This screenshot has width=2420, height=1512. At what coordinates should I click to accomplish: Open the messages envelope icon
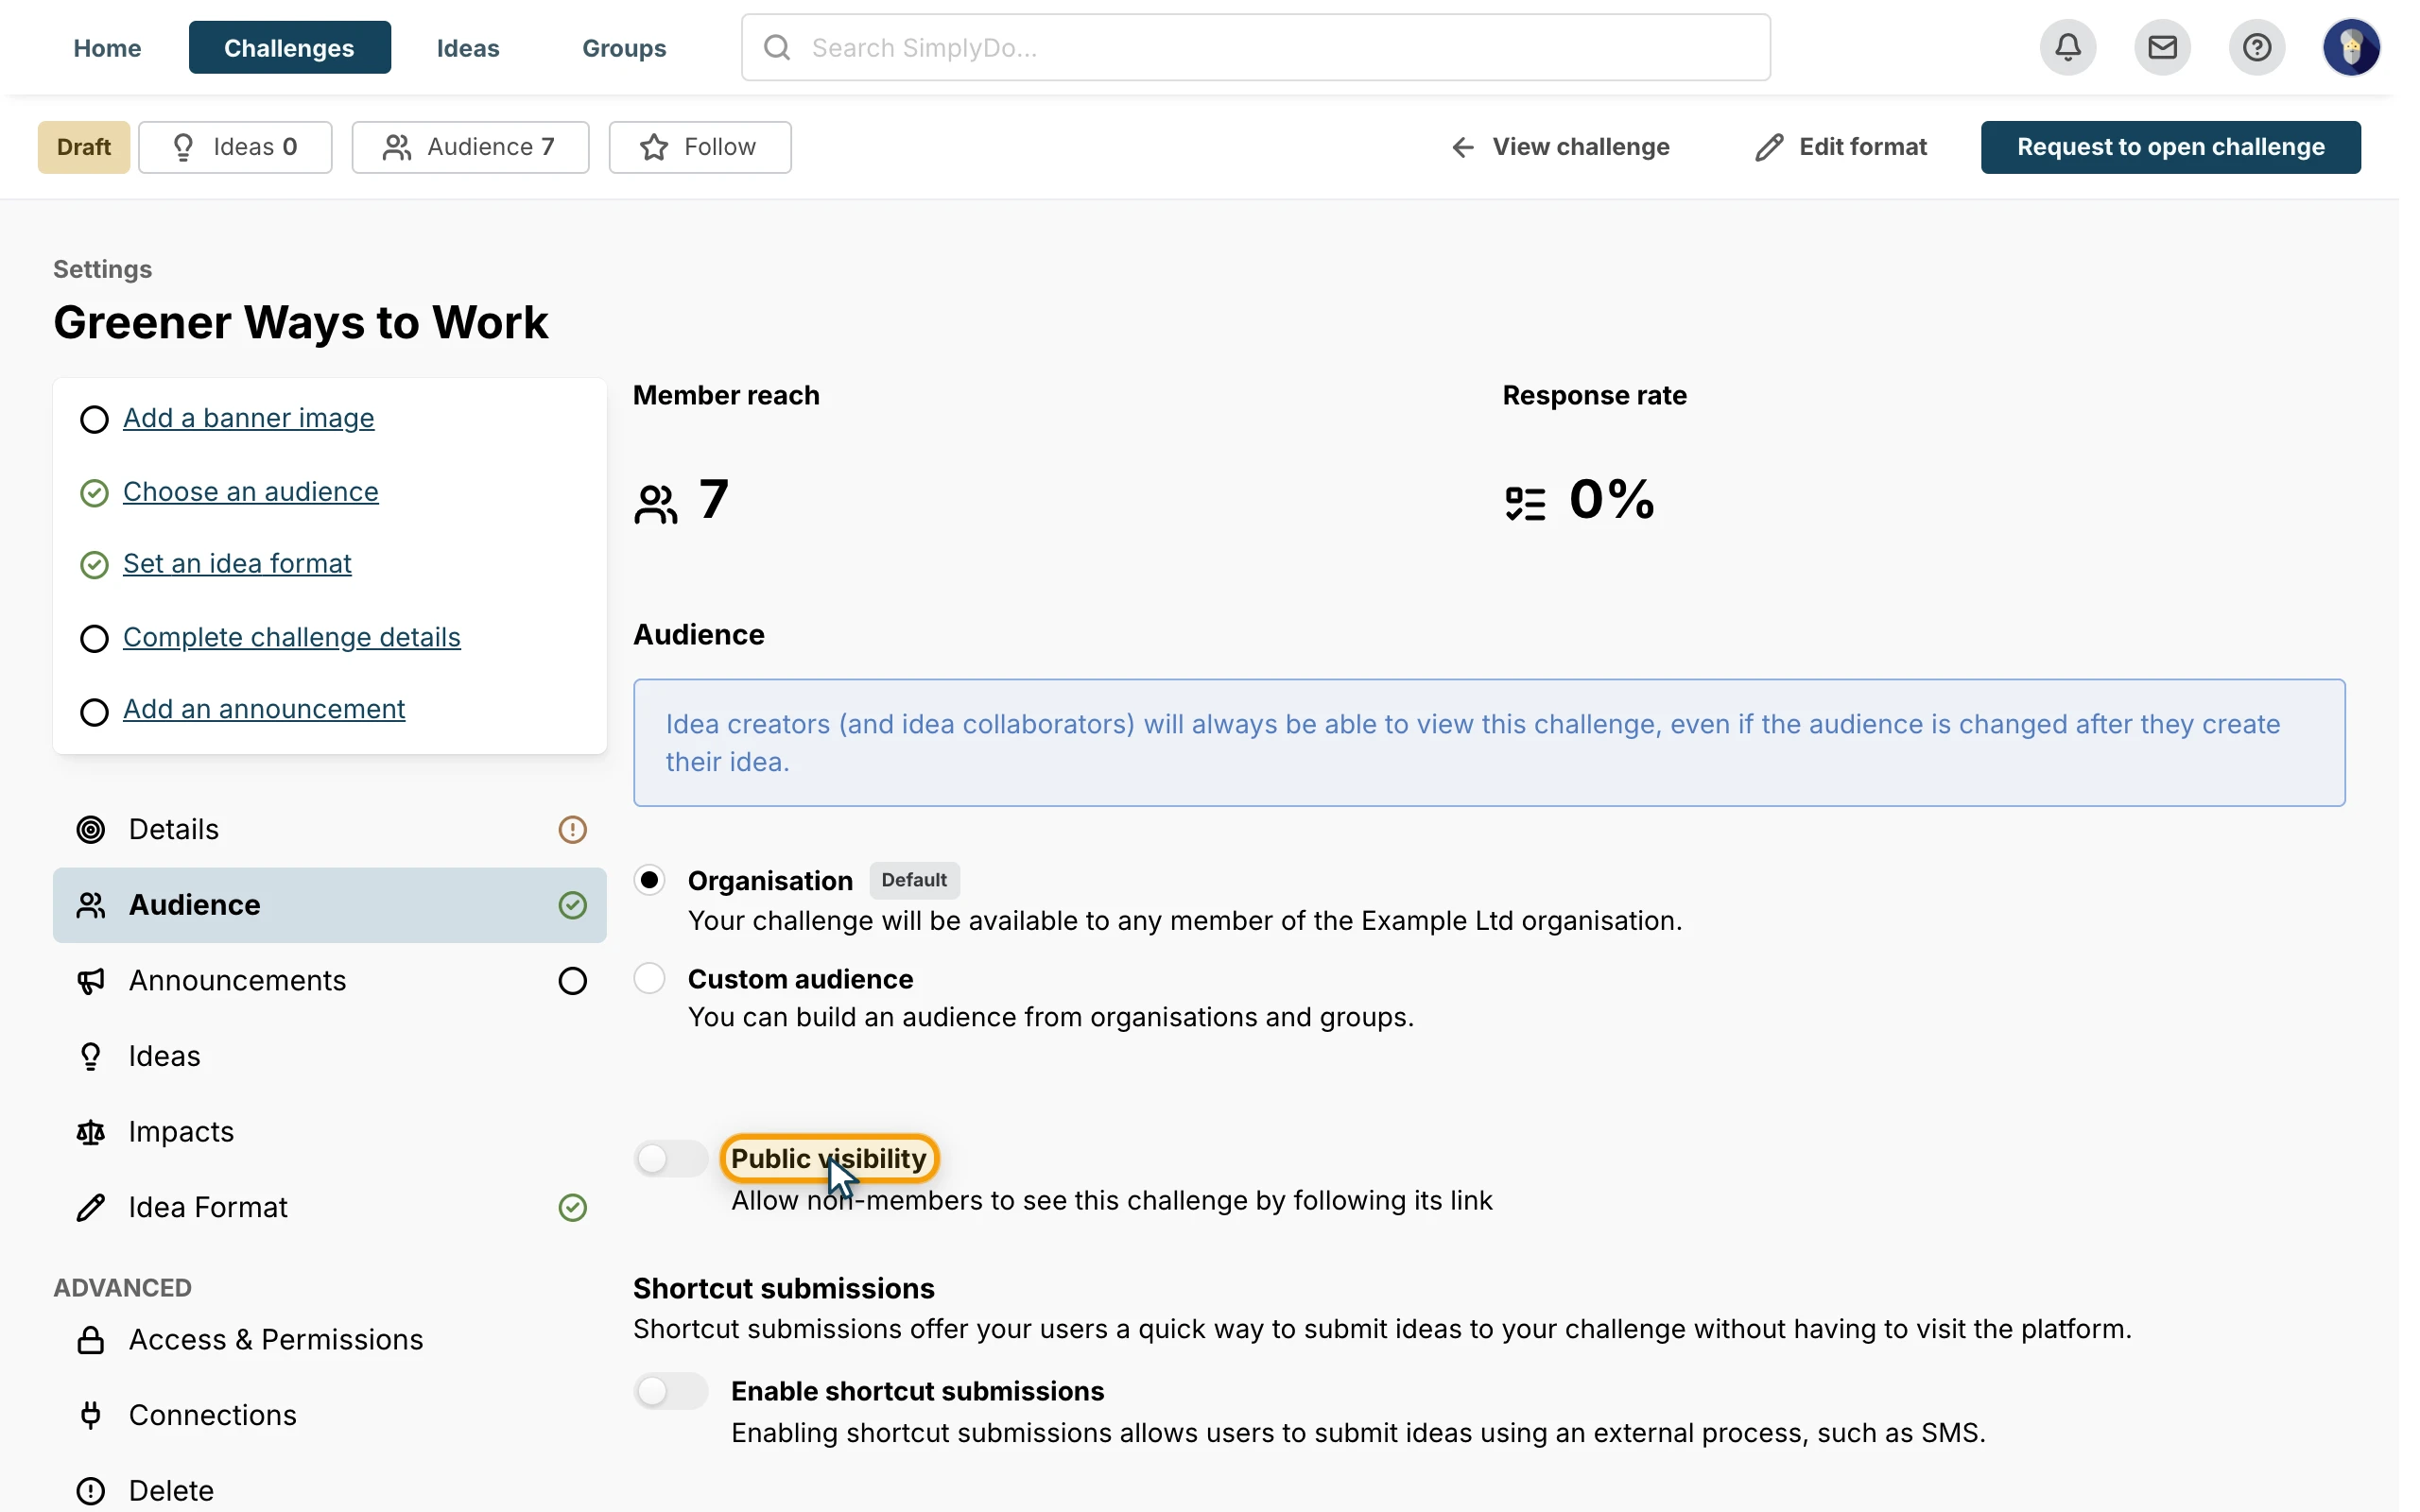[x=2162, y=47]
